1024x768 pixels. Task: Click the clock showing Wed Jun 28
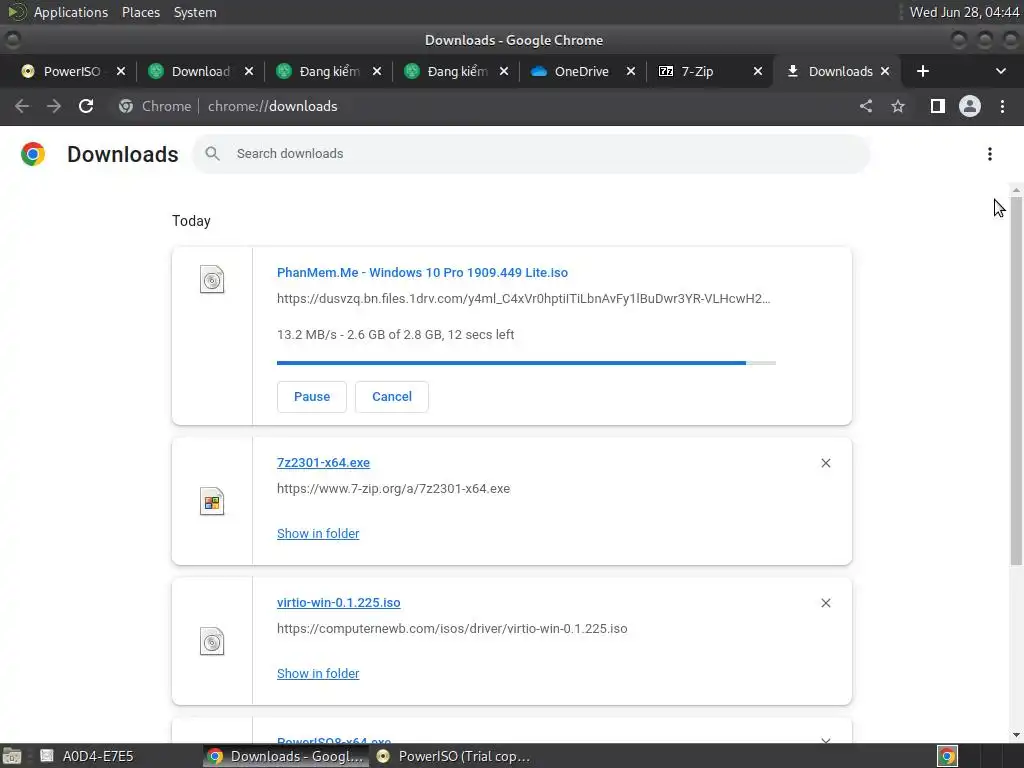(964, 12)
